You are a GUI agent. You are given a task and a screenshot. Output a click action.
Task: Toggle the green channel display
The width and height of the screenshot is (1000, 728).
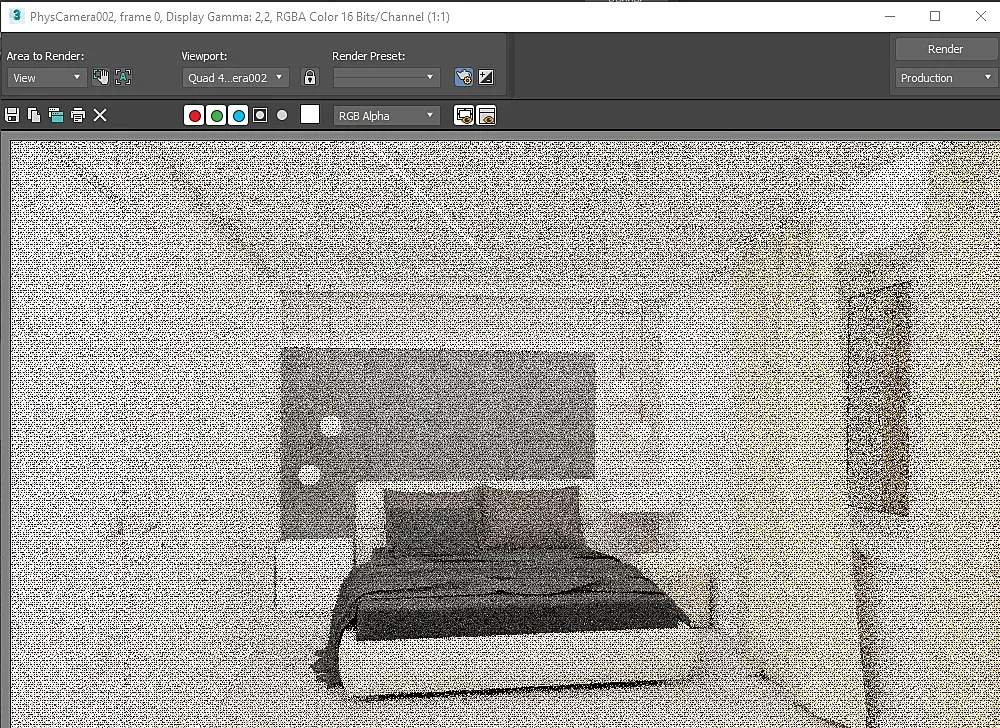216,115
